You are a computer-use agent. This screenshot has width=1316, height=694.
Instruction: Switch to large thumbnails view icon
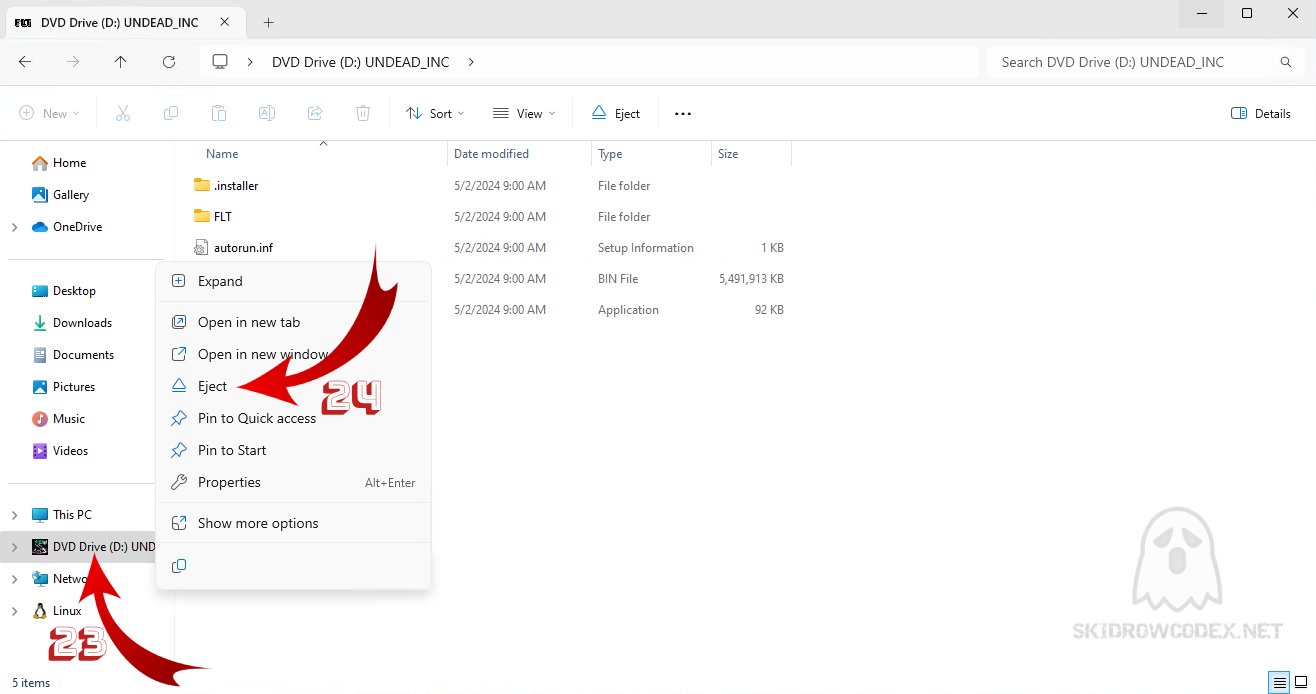1301,683
